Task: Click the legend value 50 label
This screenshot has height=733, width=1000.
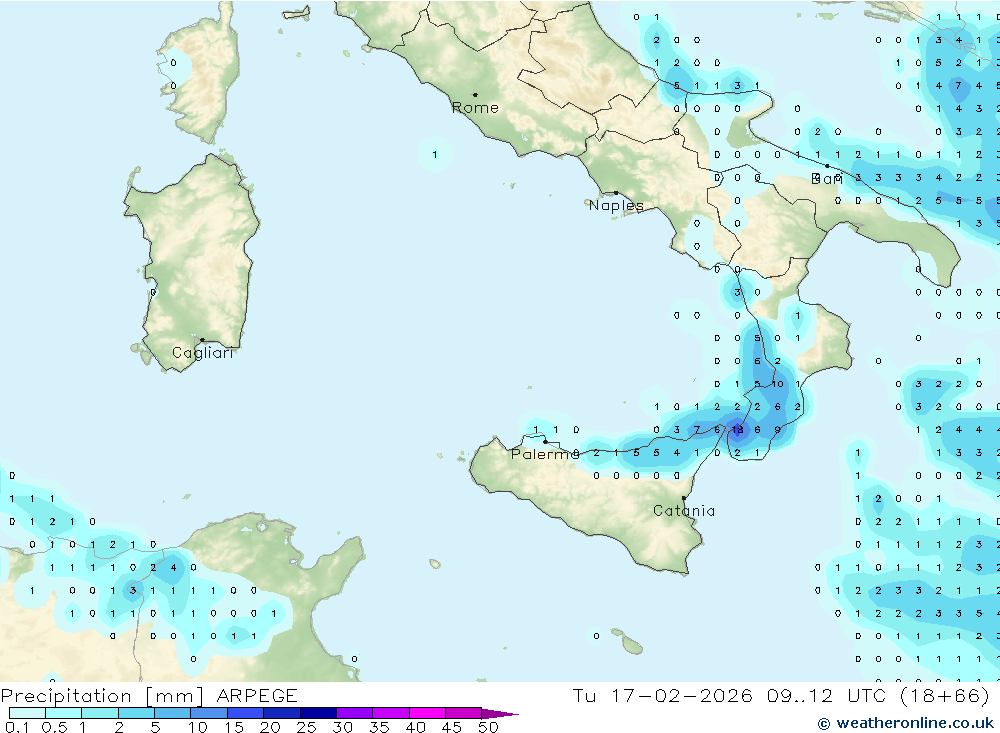Action: (x=489, y=727)
